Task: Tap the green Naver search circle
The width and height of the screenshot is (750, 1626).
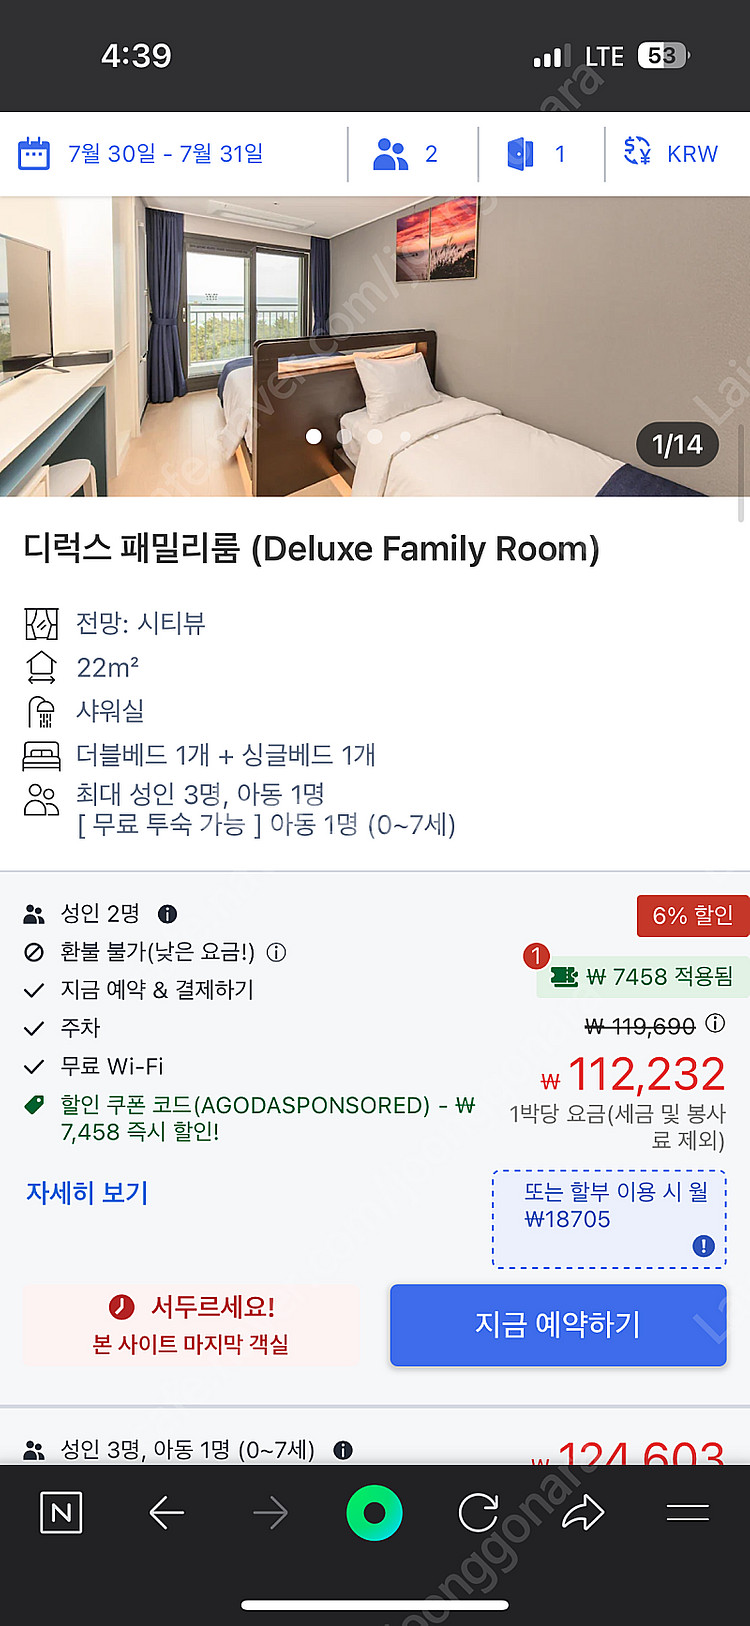Action: pos(374,1512)
